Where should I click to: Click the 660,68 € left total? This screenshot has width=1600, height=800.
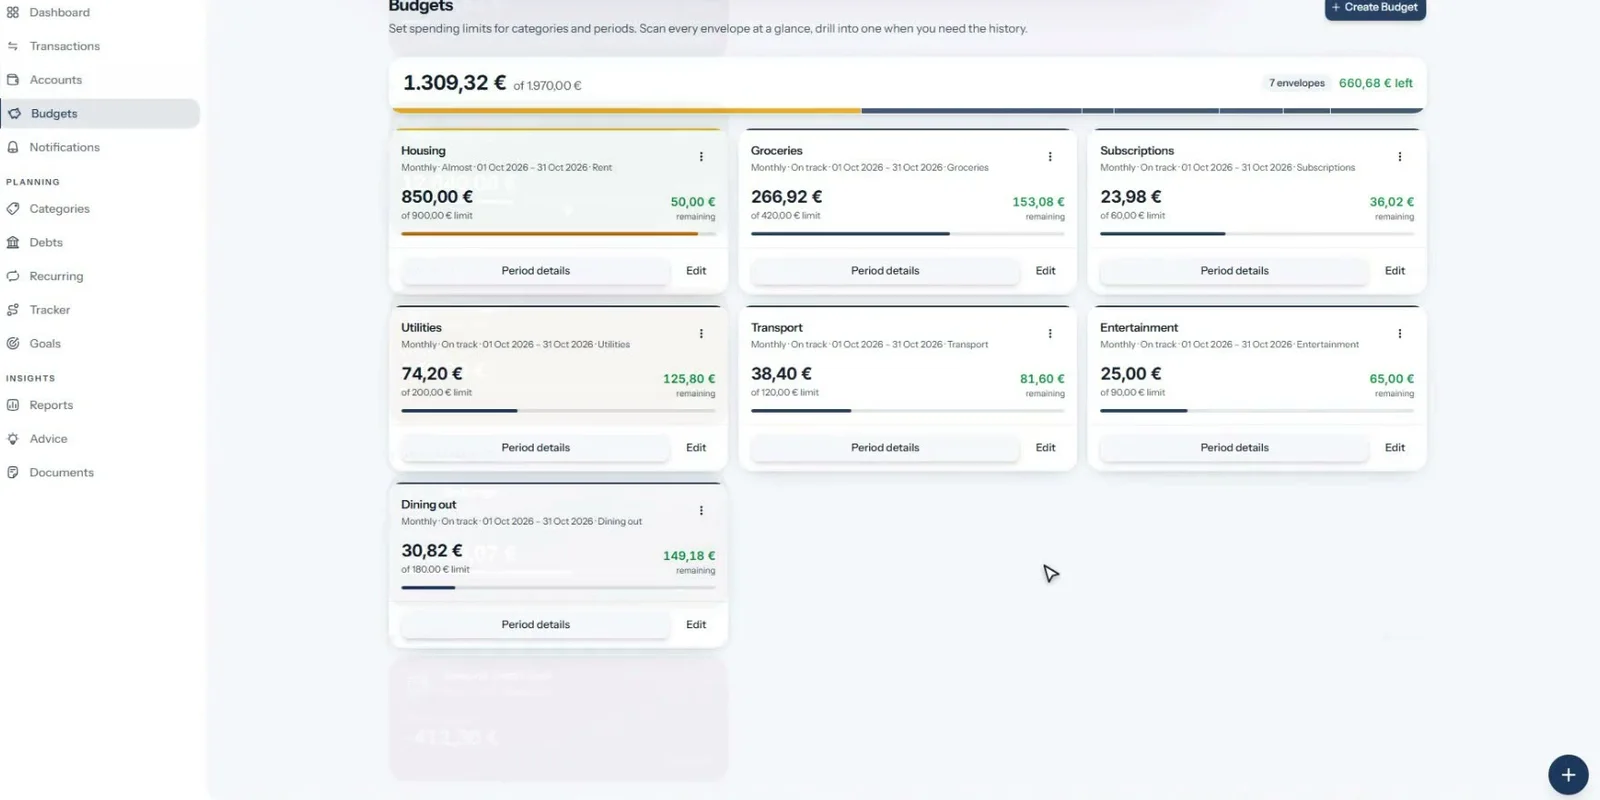click(x=1375, y=83)
